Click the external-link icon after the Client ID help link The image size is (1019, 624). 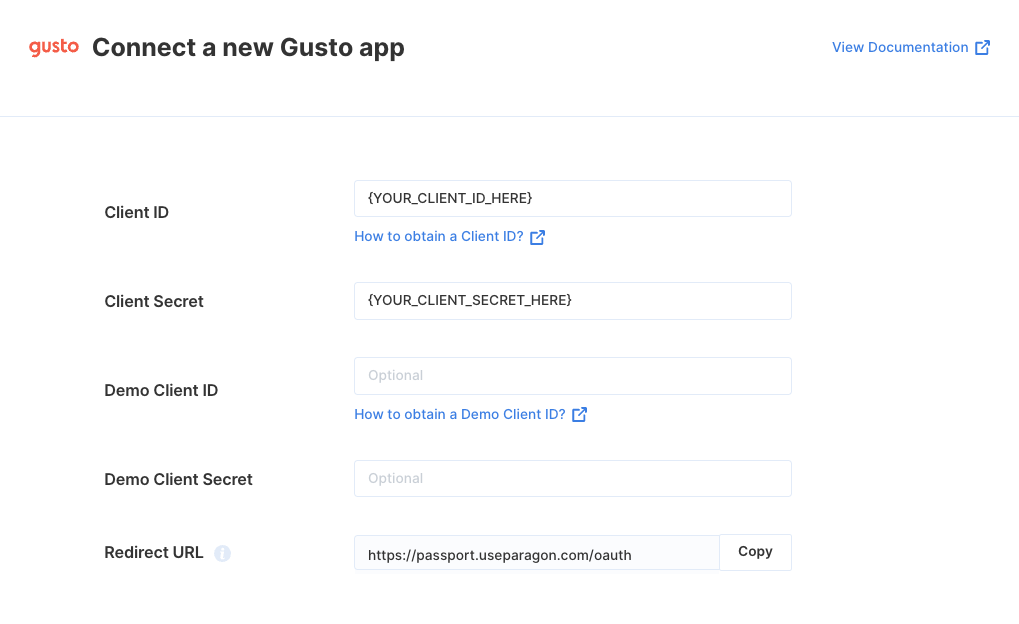[x=537, y=237]
